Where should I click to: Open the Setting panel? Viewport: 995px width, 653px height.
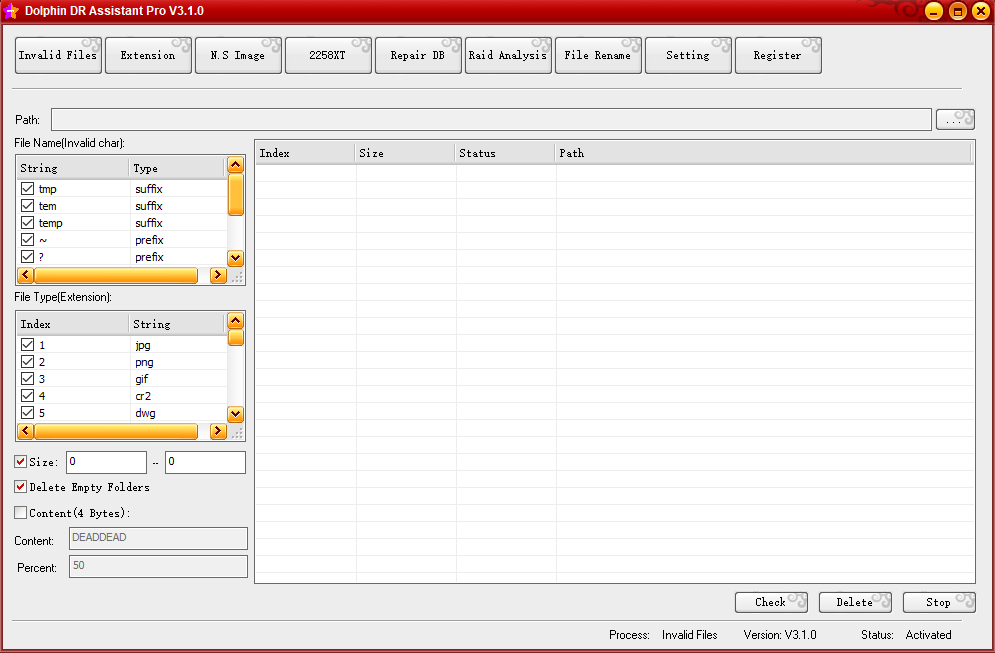[x=688, y=56]
